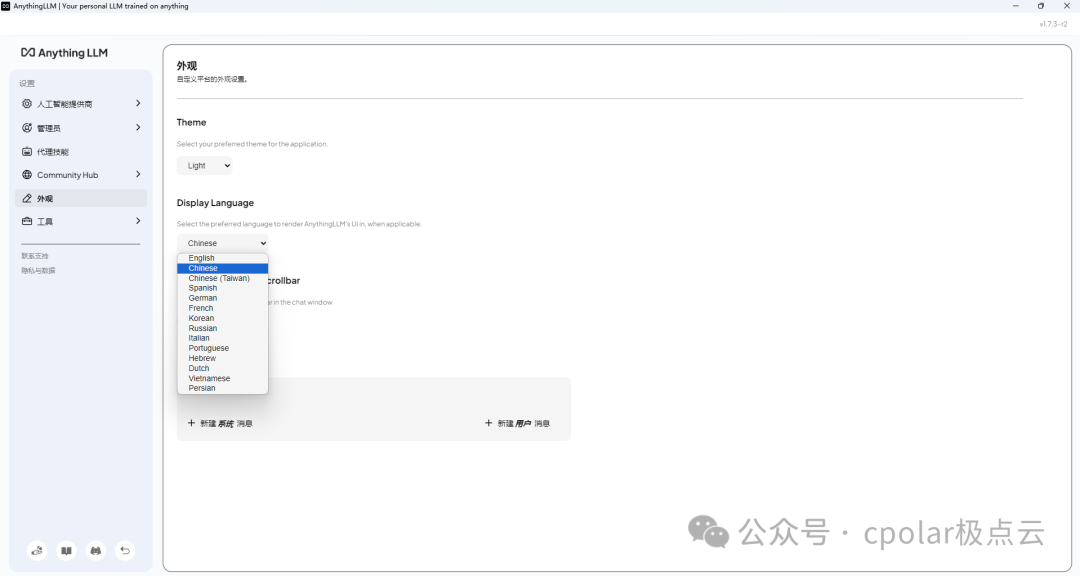The width and height of the screenshot is (1080, 576).
Task: Click the Display Language dropdown showing Chinese
Action: [x=222, y=243]
